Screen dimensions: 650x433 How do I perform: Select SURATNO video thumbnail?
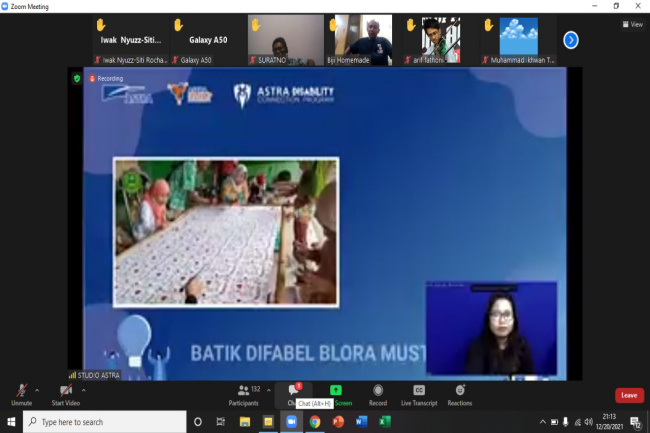coord(286,40)
